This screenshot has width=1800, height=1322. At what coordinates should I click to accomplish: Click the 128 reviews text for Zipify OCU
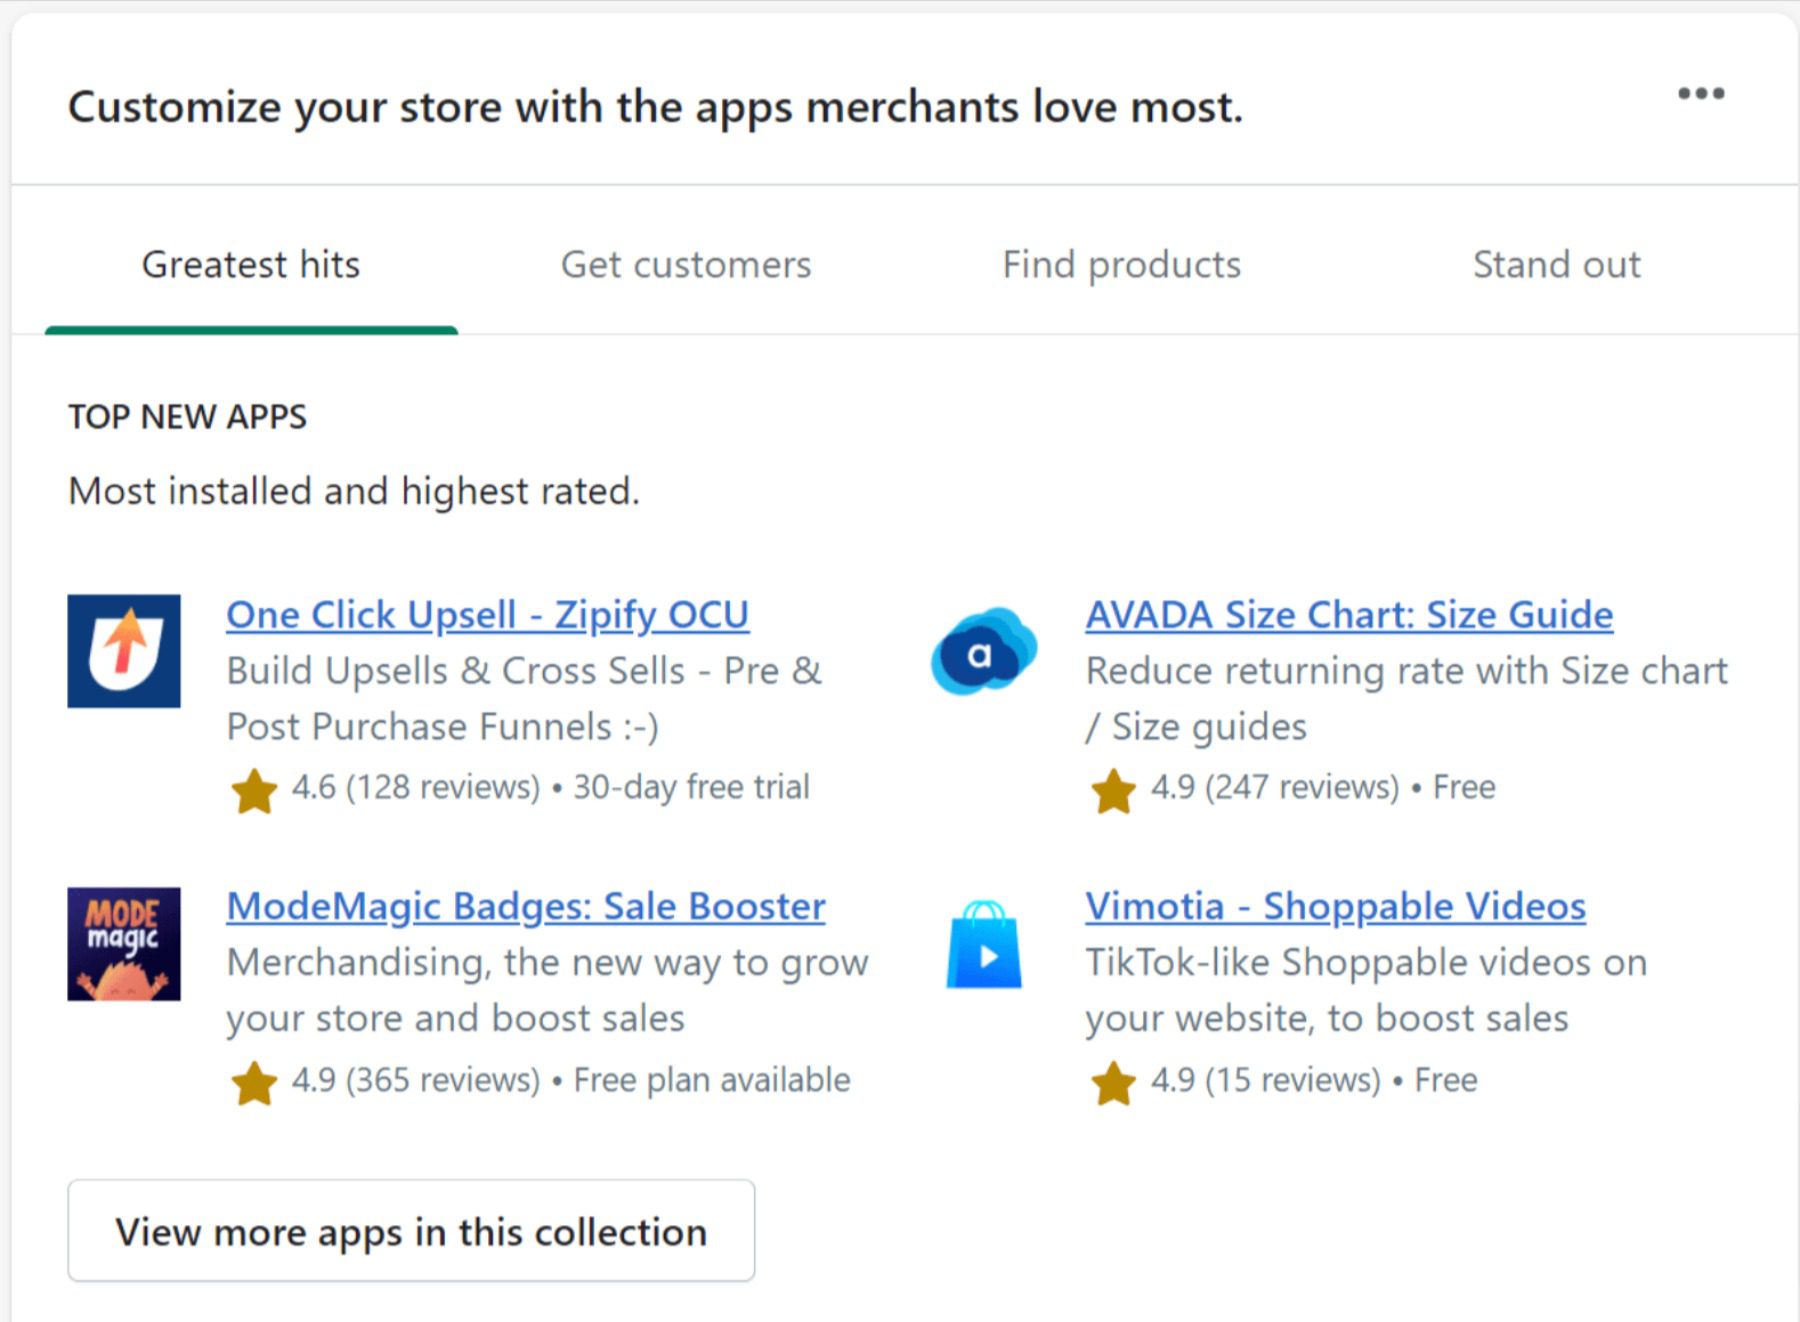[441, 787]
